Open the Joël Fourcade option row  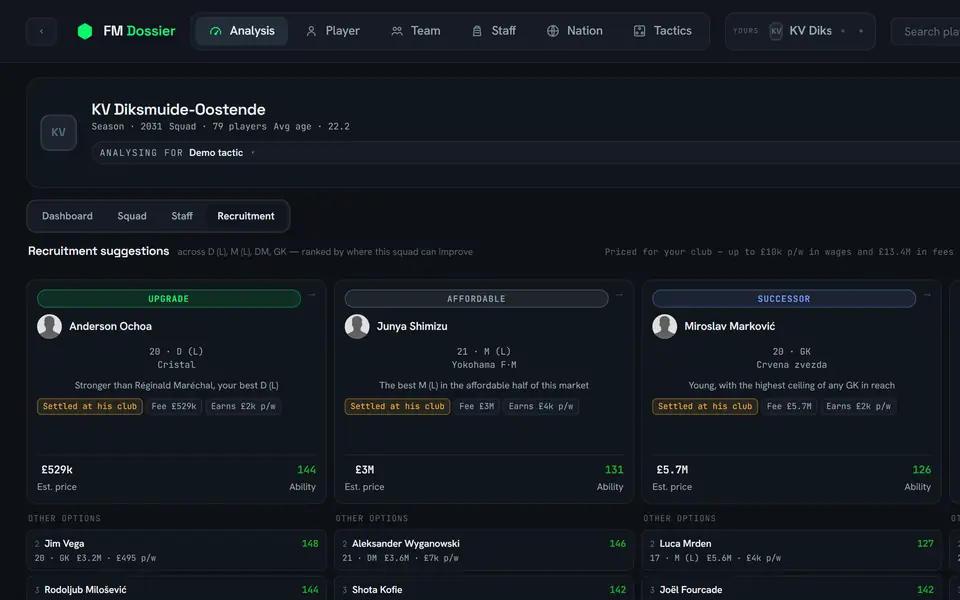pos(791,589)
